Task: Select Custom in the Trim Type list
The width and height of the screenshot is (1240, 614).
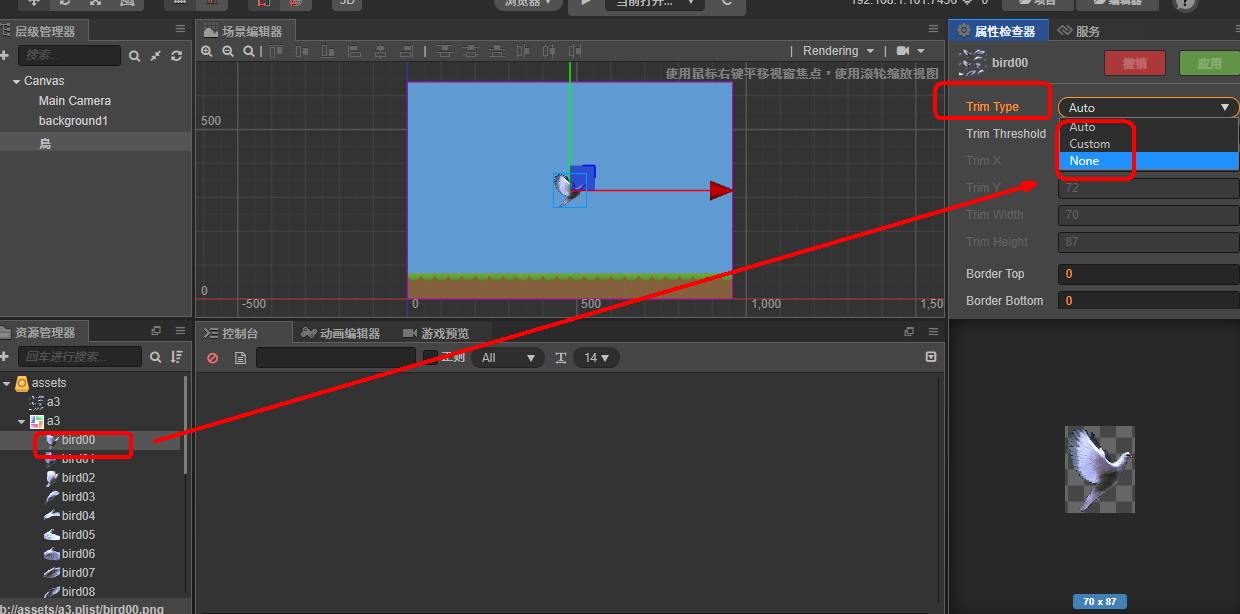Action: point(1148,144)
